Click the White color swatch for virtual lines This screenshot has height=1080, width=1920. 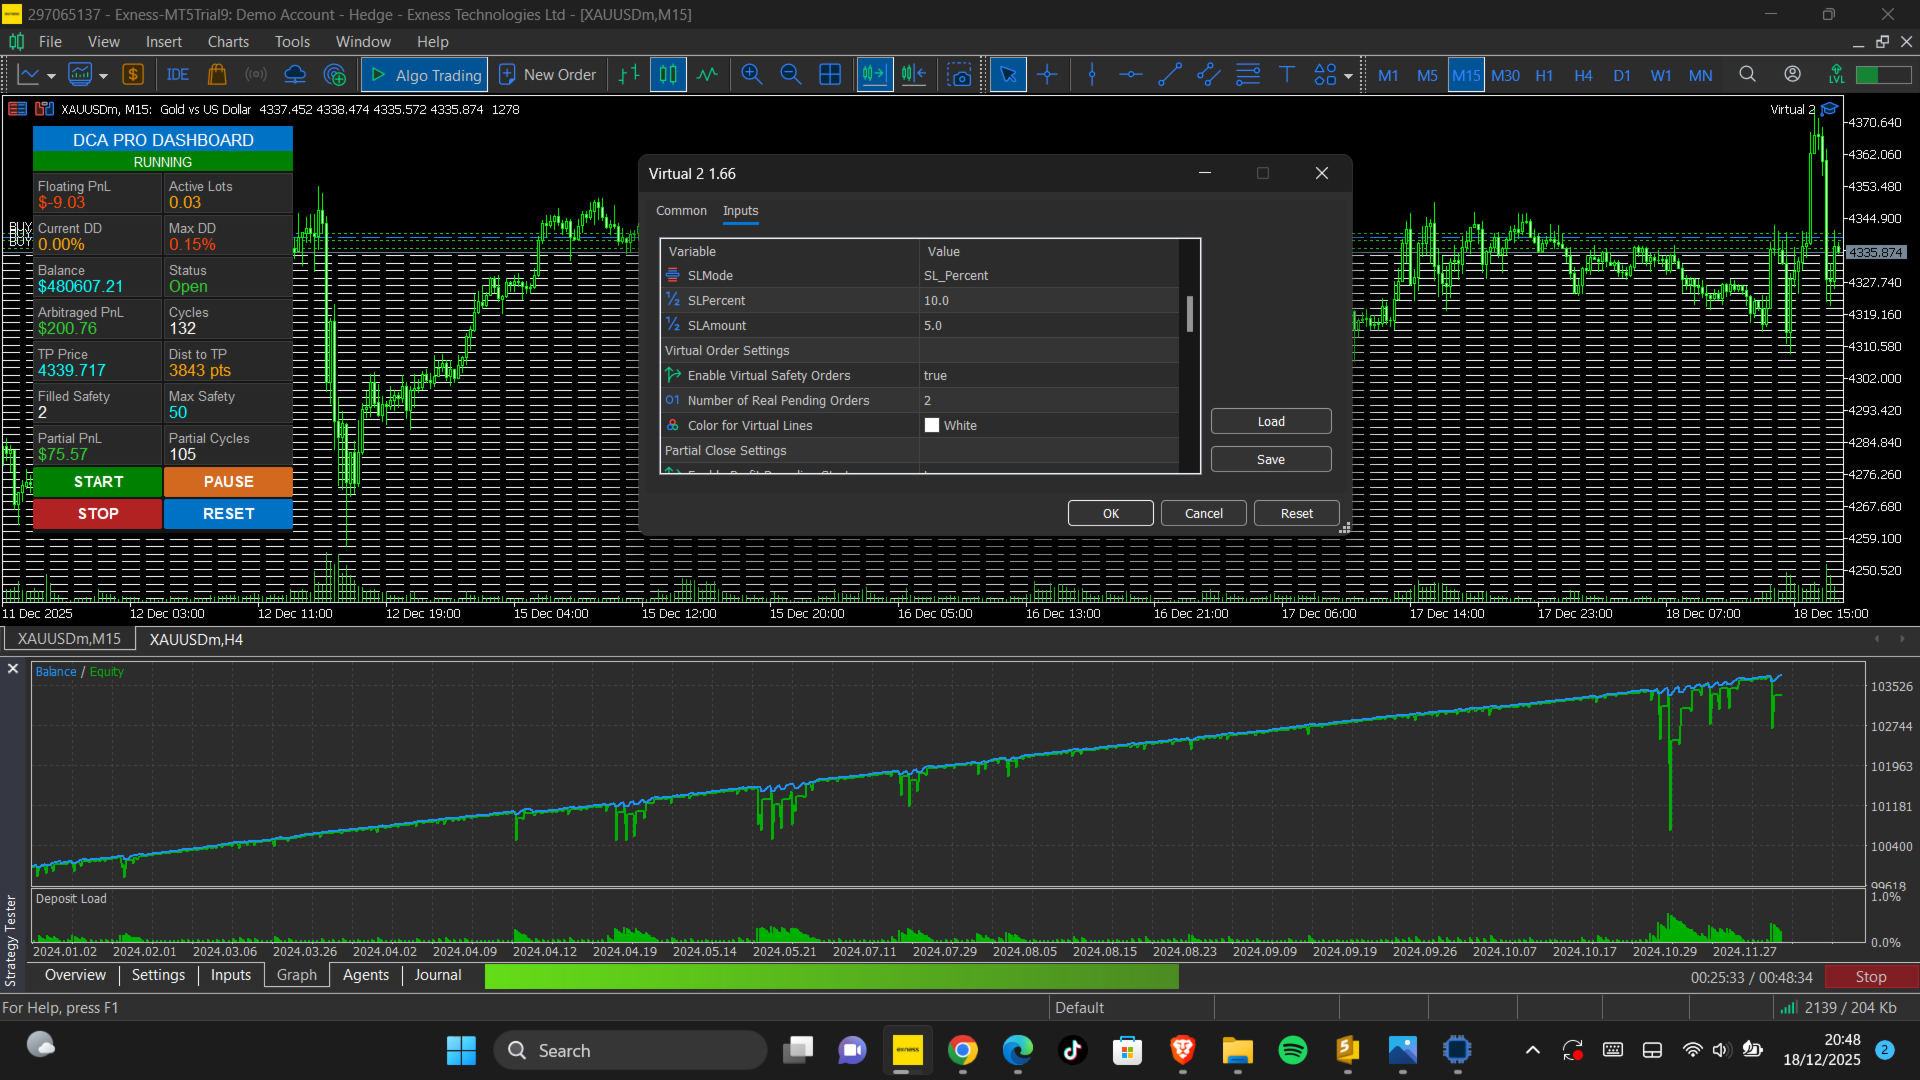(932, 426)
